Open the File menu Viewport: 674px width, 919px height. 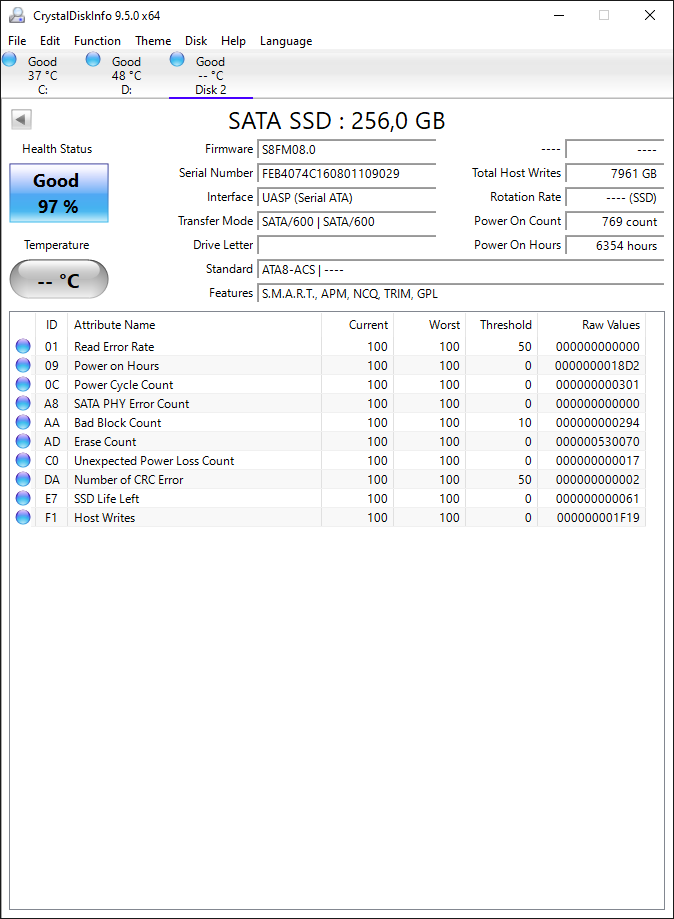click(x=17, y=41)
